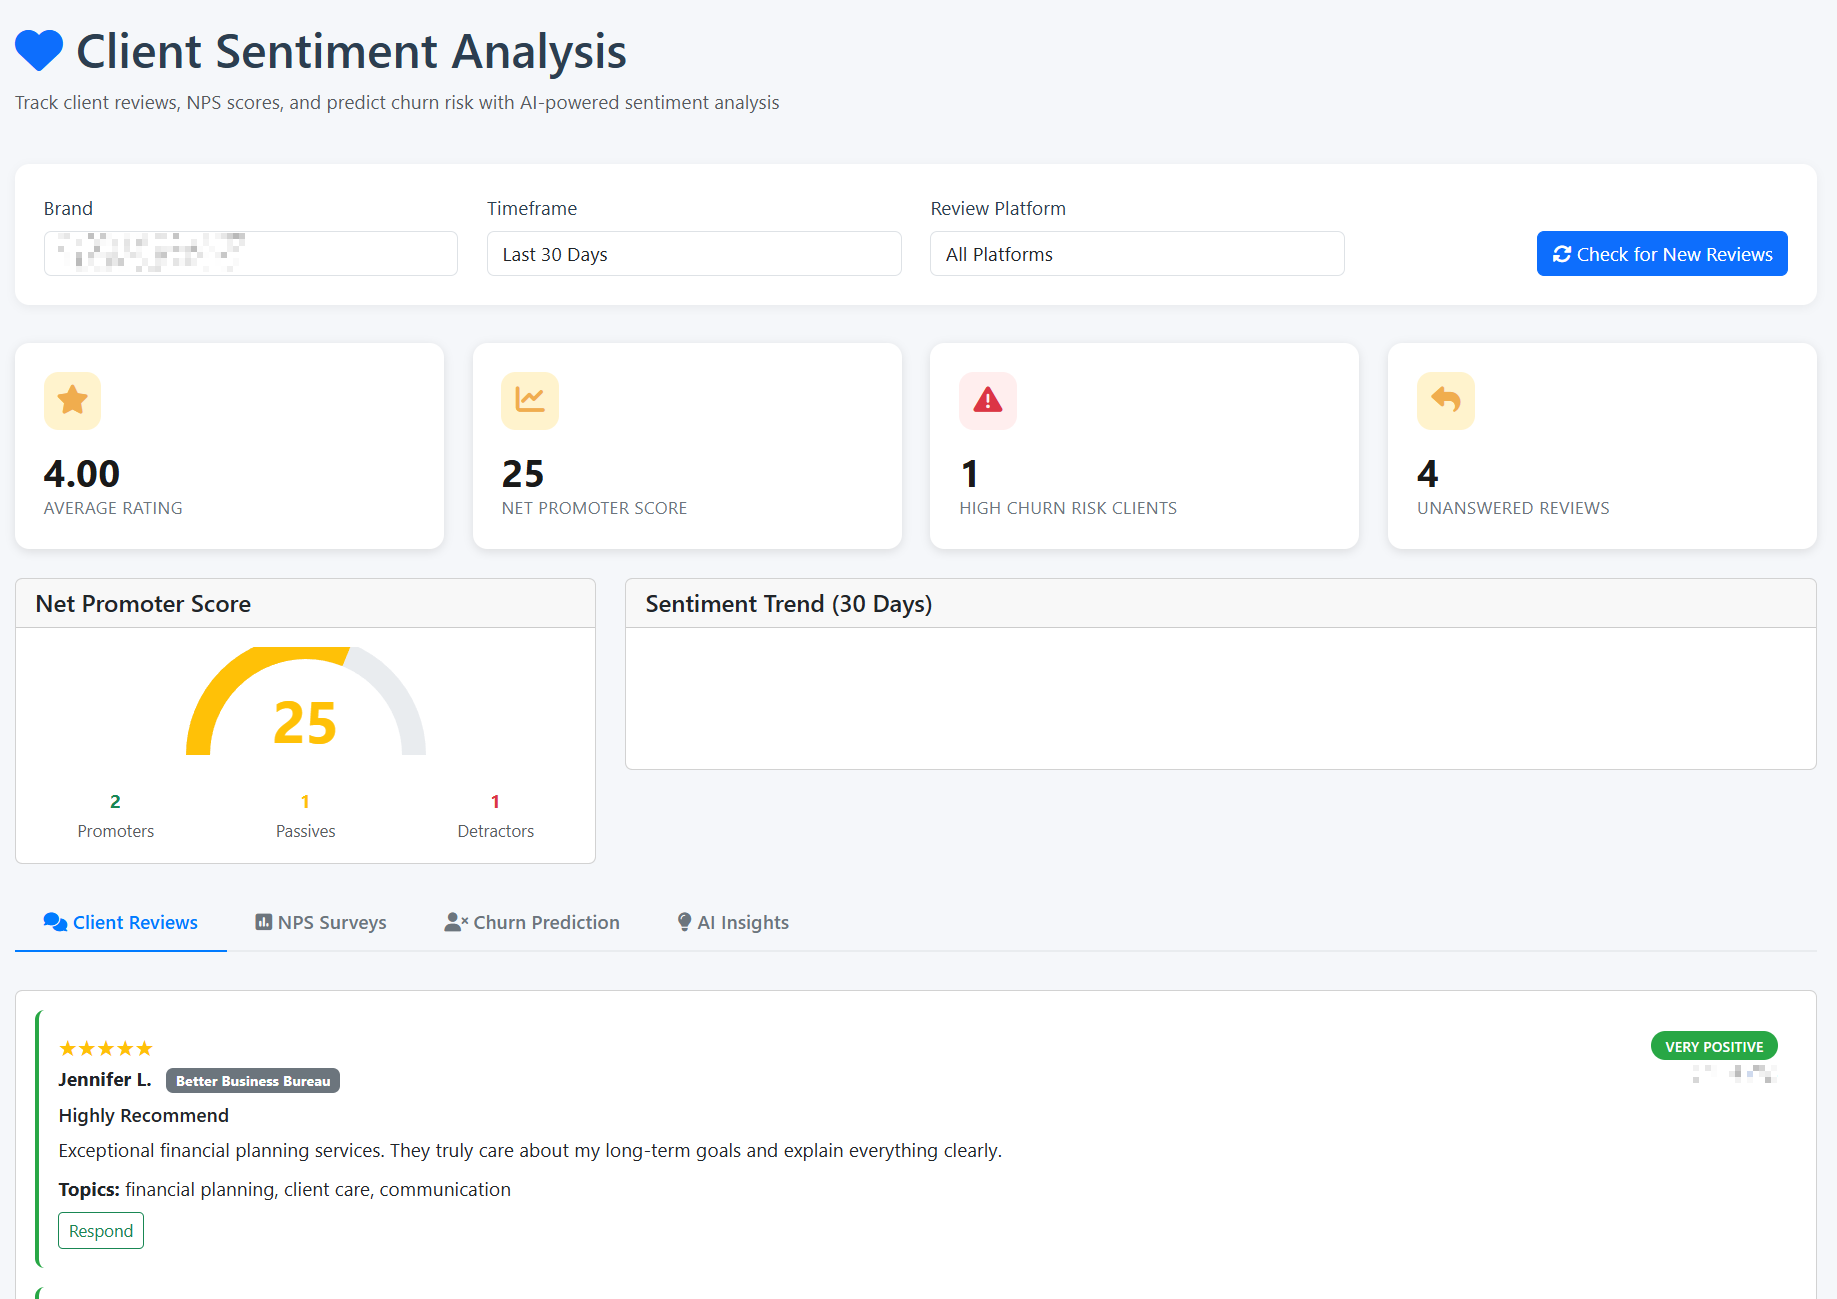Screen dimensions: 1837x1299
Task: Click the chat bubble icon next to Client Reviews
Action: [55, 921]
